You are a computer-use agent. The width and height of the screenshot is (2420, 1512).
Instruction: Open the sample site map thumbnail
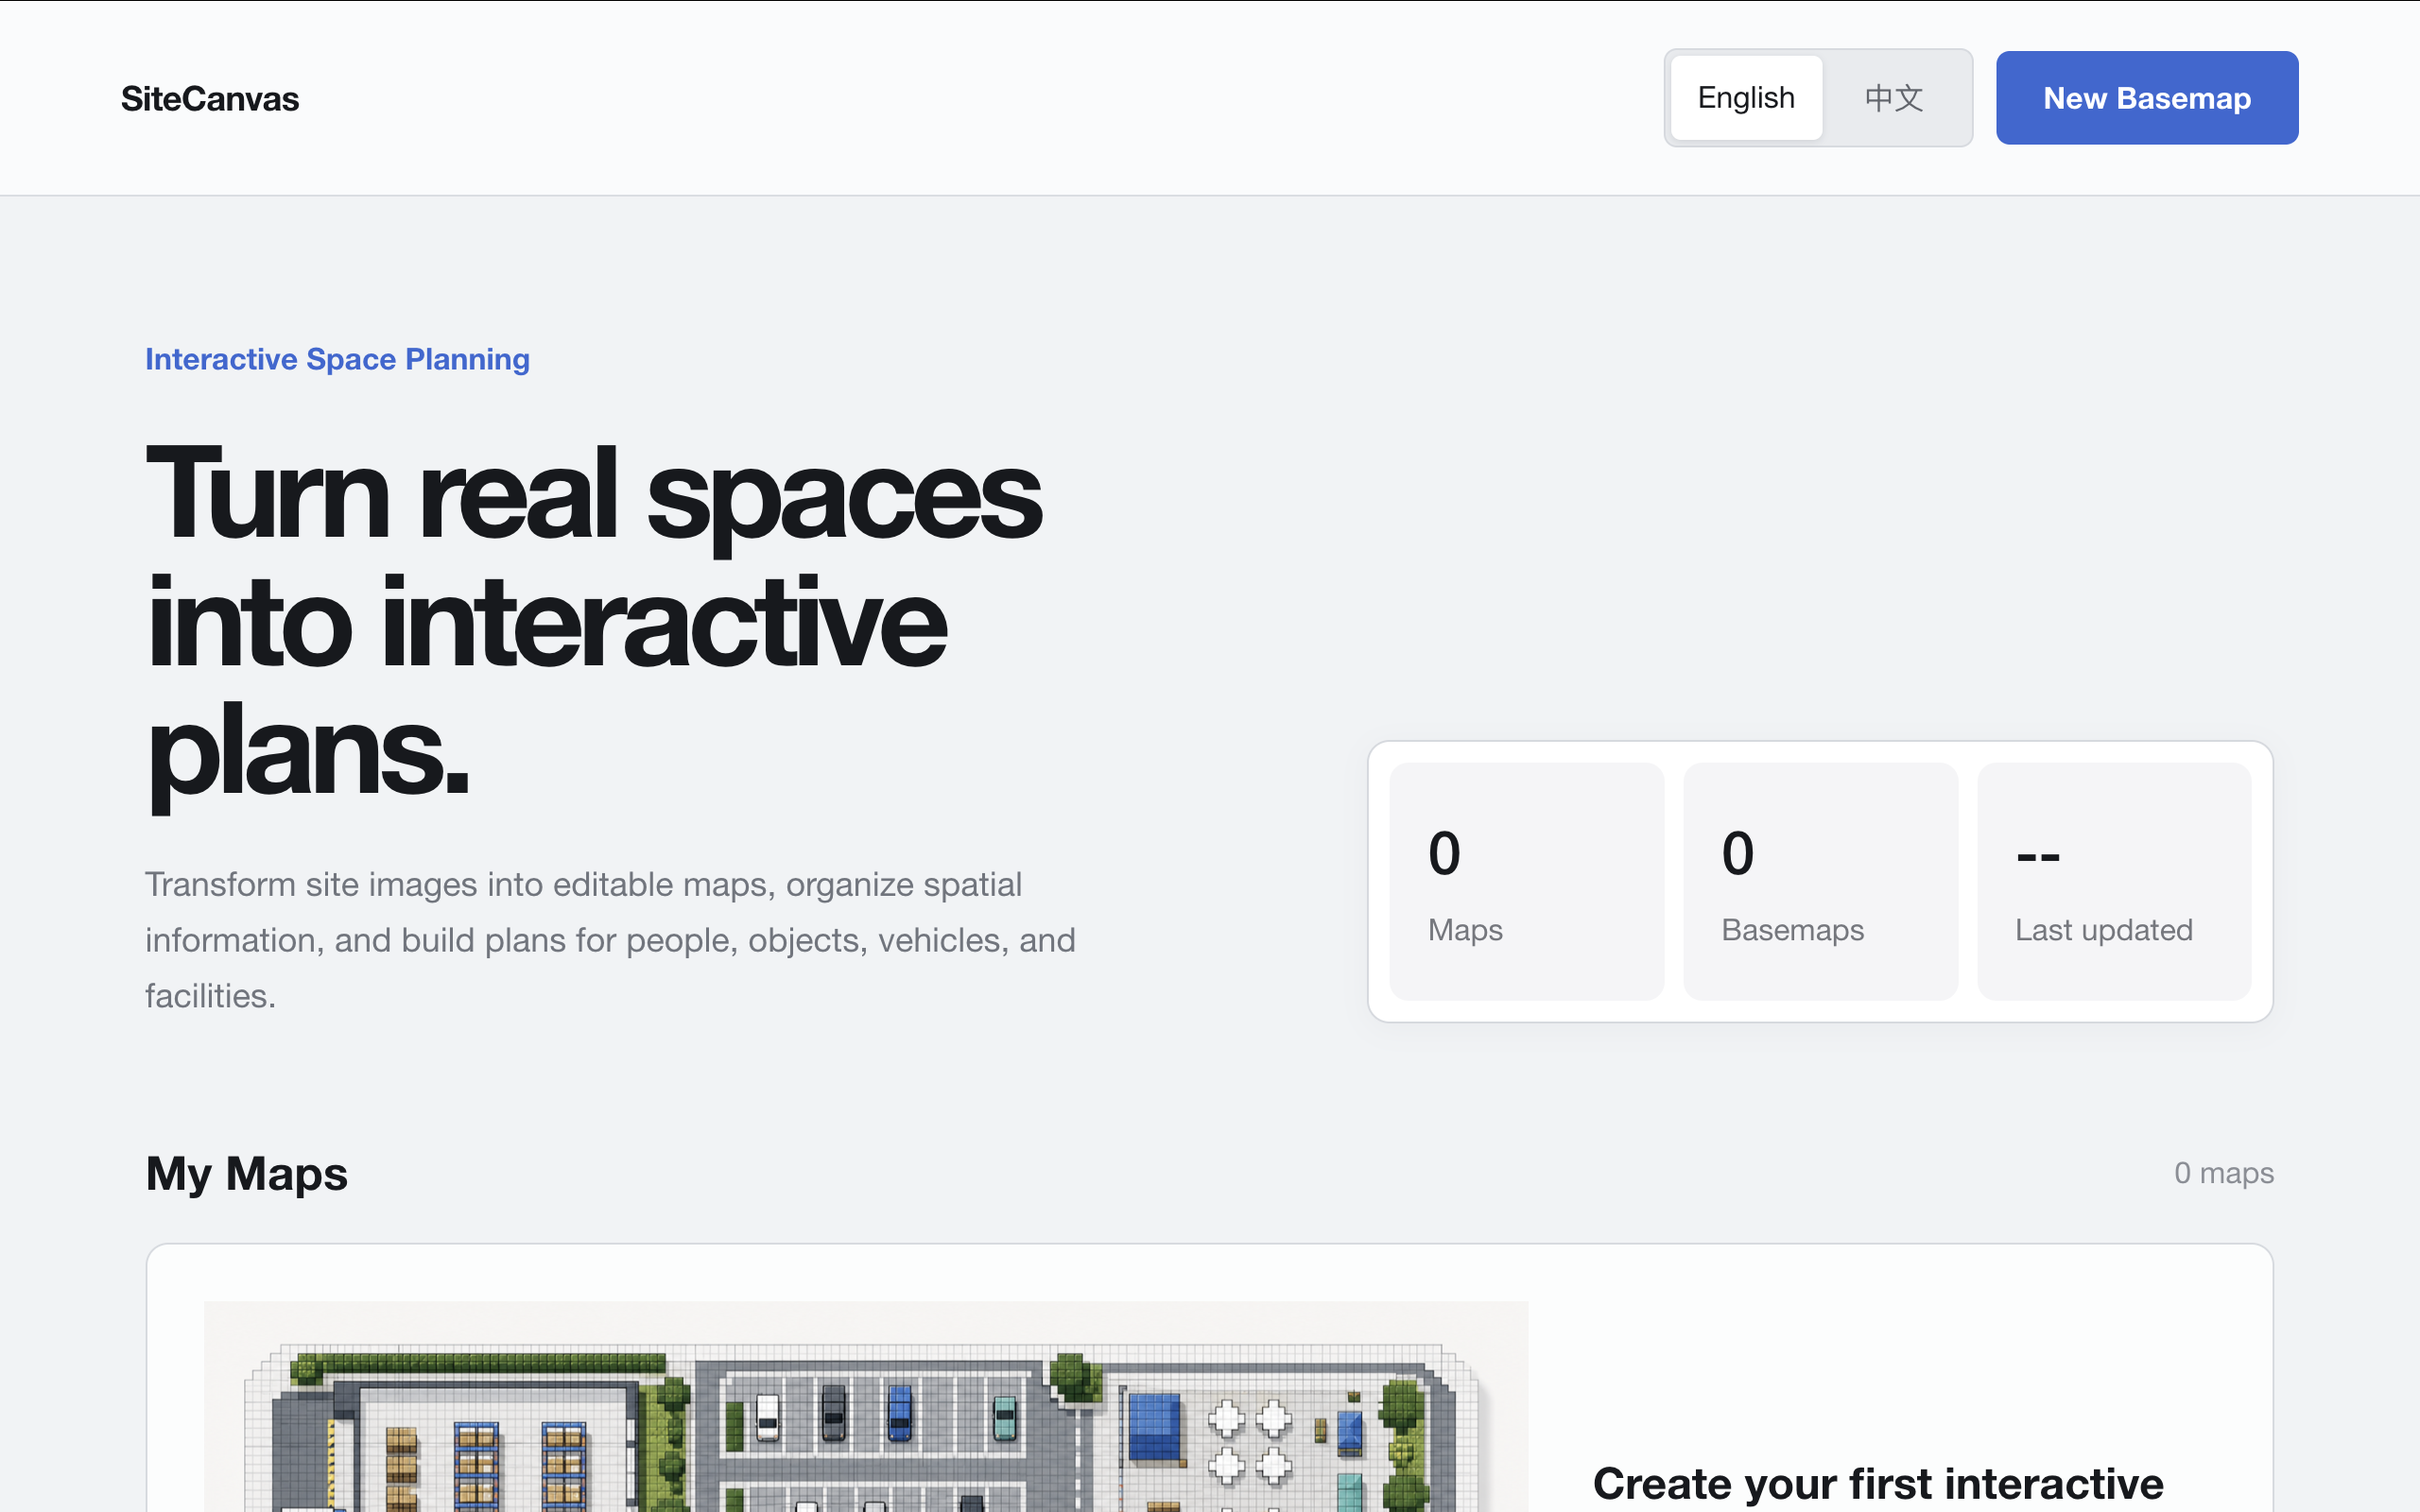pos(866,1406)
